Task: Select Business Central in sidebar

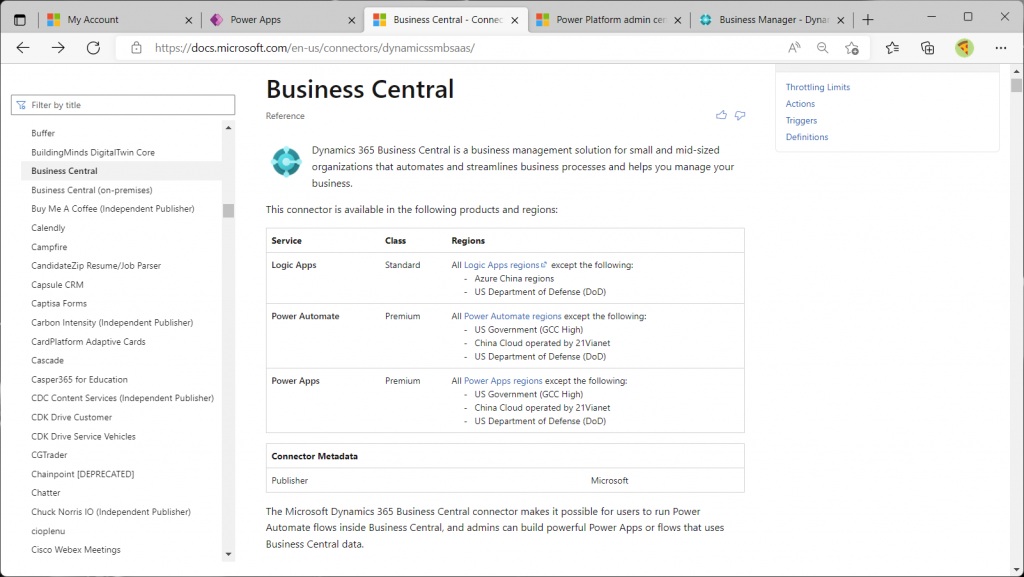Action: pos(64,171)
